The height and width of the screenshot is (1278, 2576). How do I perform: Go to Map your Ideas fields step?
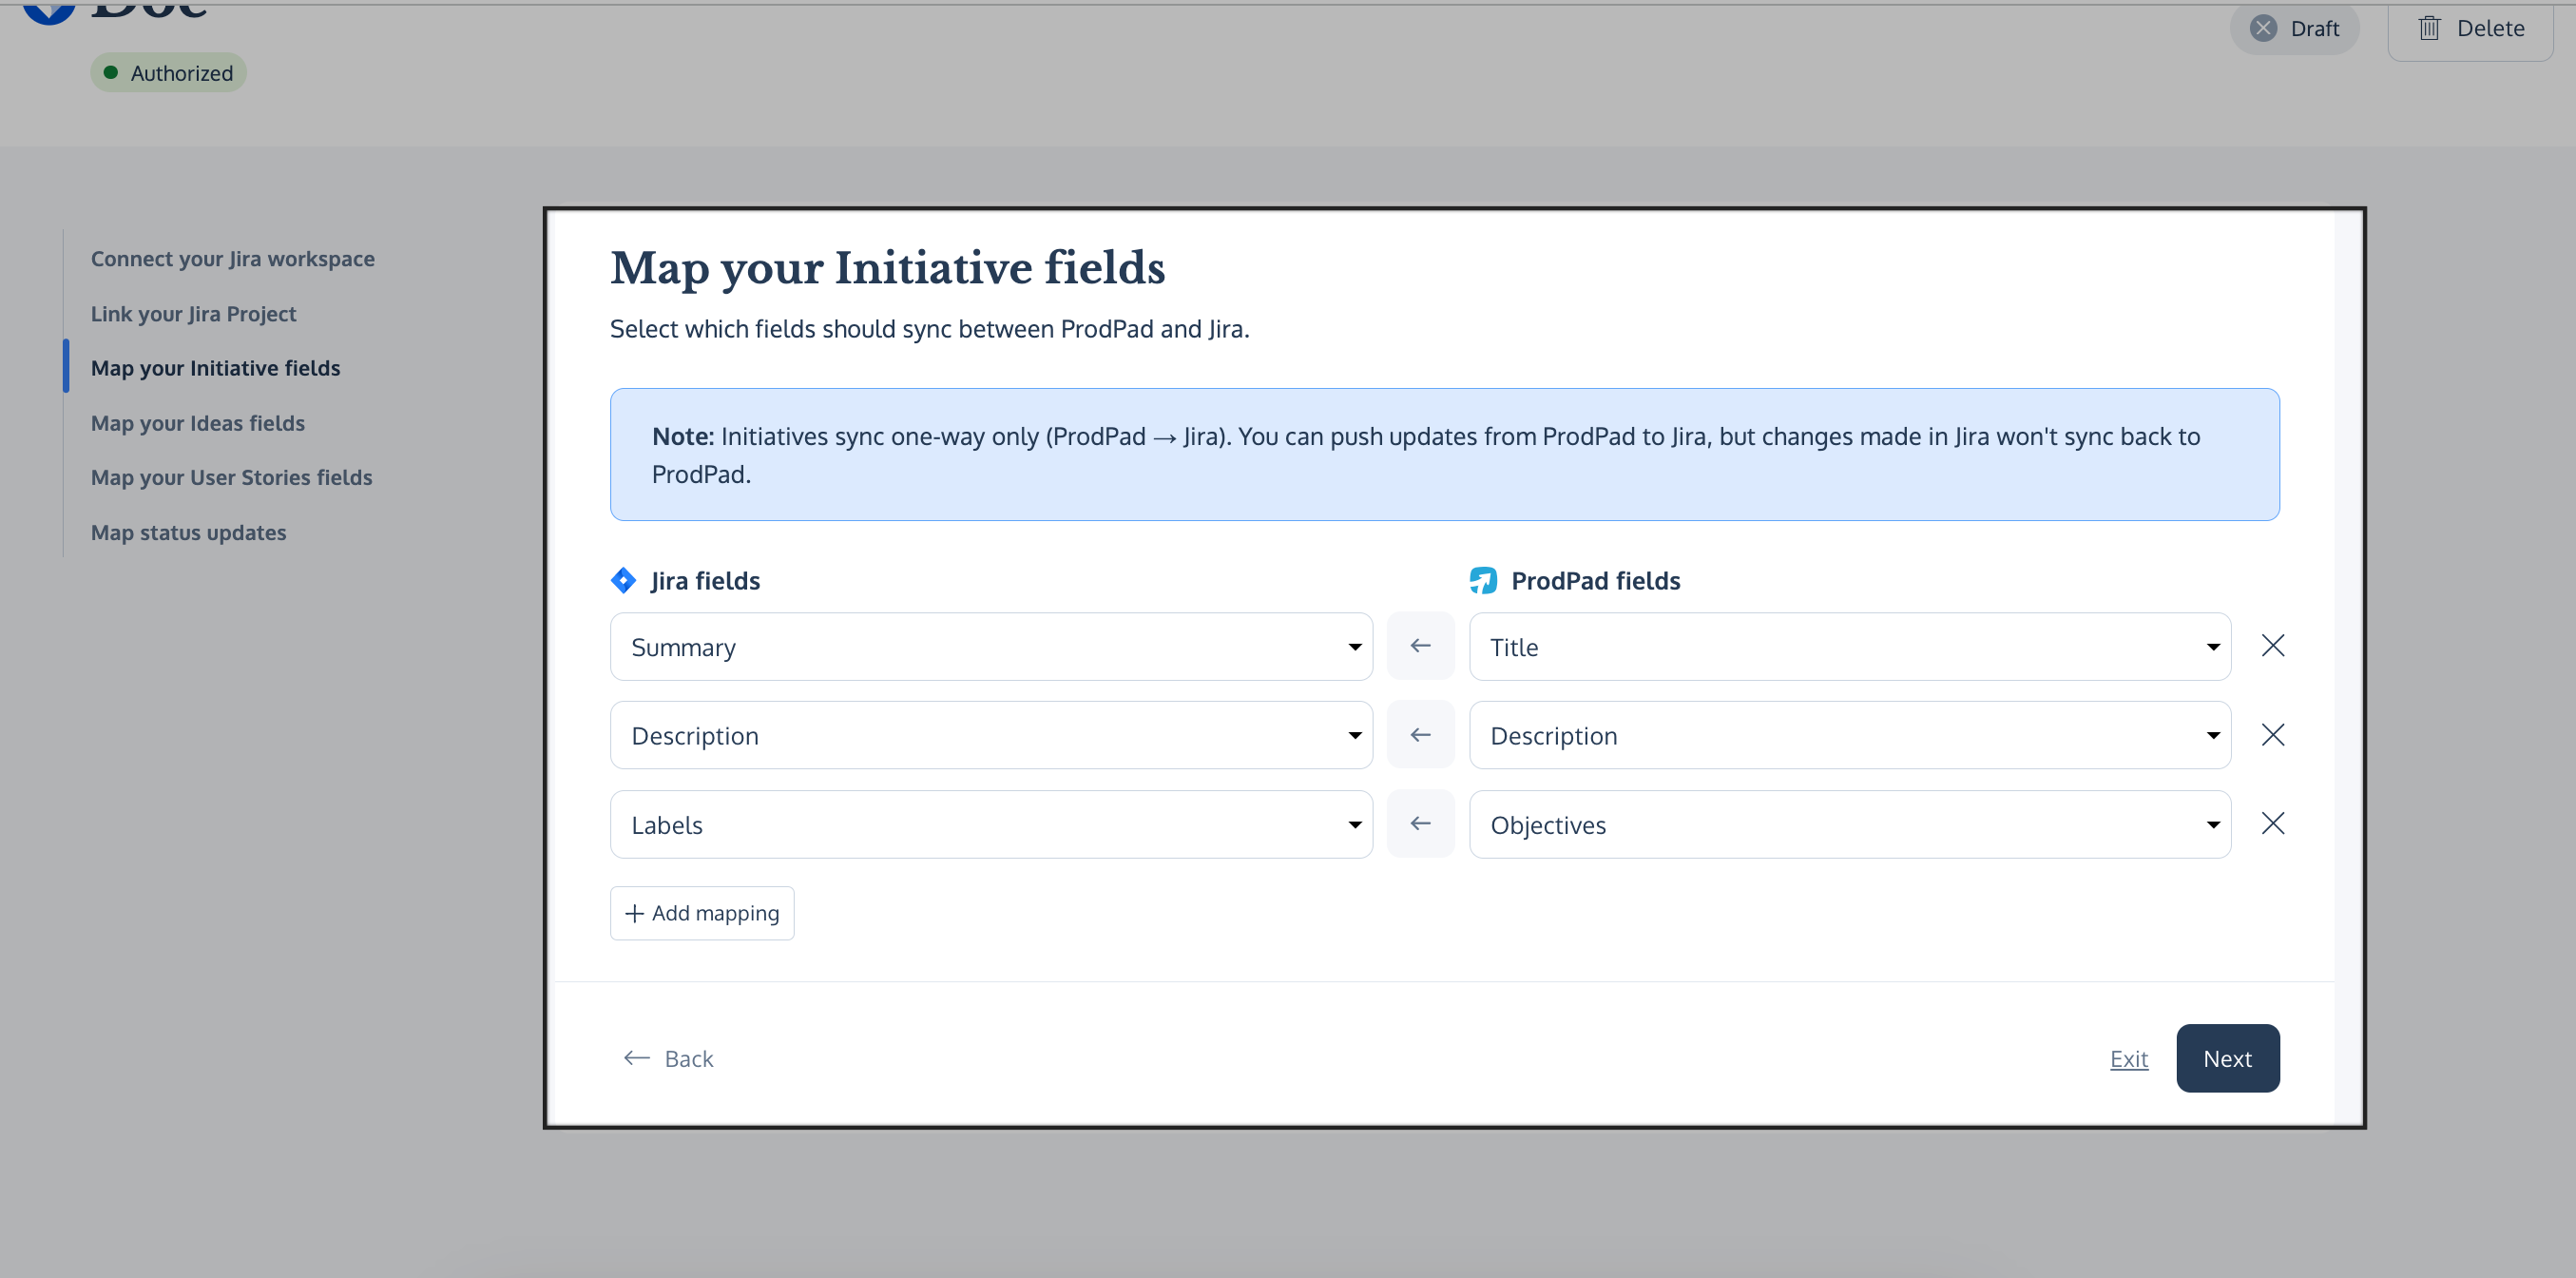pos(198,423)
